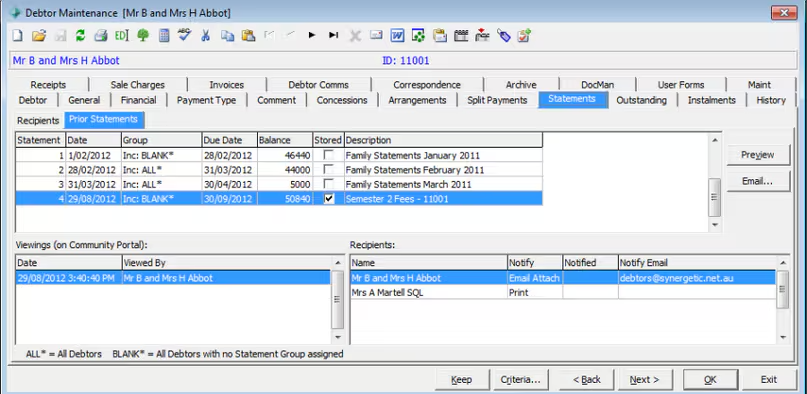Click the black film strip icon

(x=461, y=35)
